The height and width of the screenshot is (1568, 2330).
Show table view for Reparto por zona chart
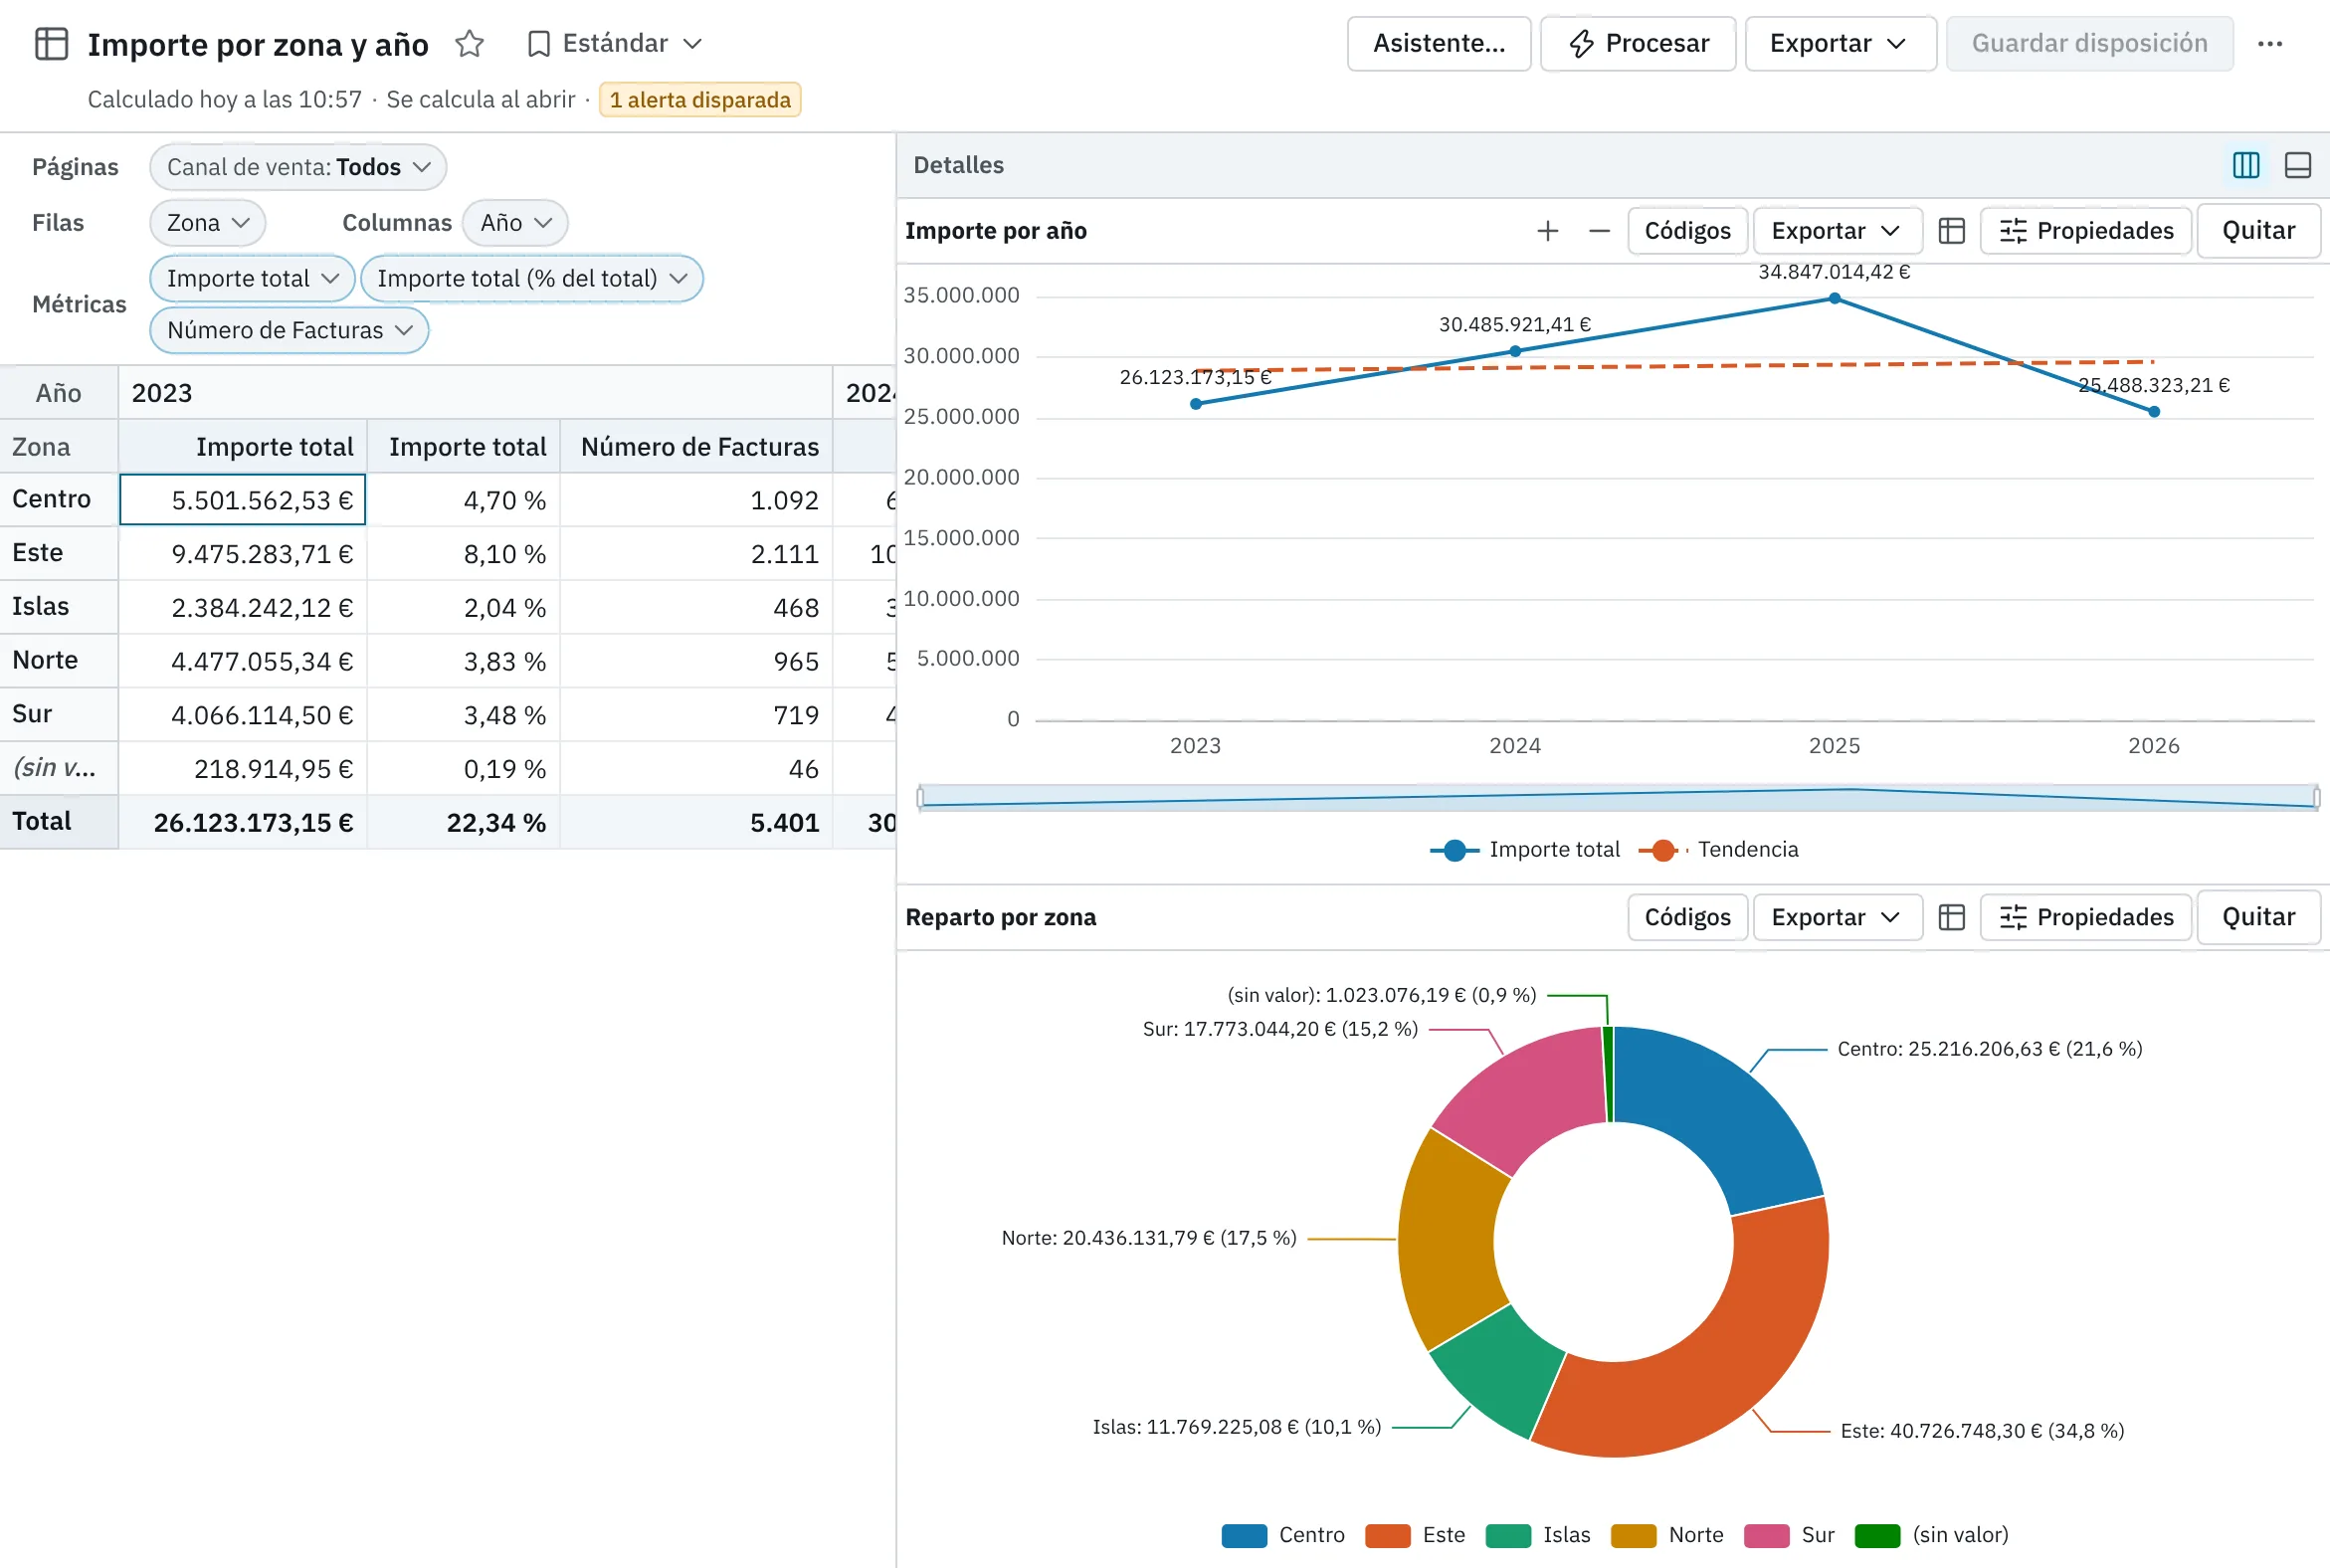pos(1952,917)
